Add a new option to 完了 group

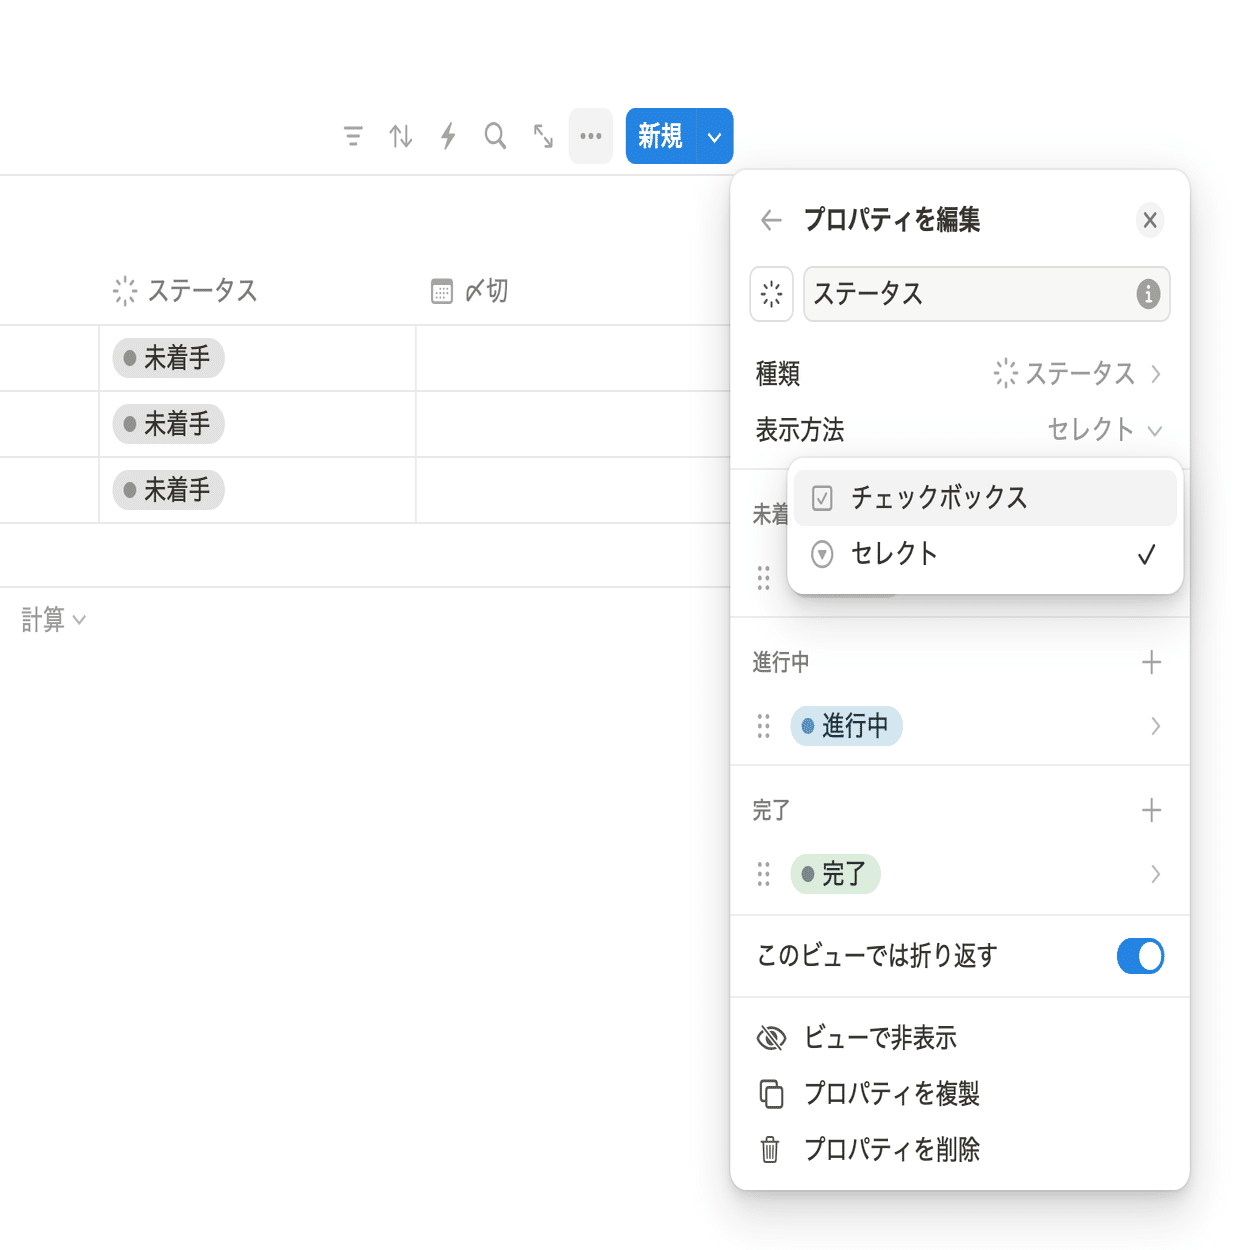pyautogui.click(x=1151, y=810)
